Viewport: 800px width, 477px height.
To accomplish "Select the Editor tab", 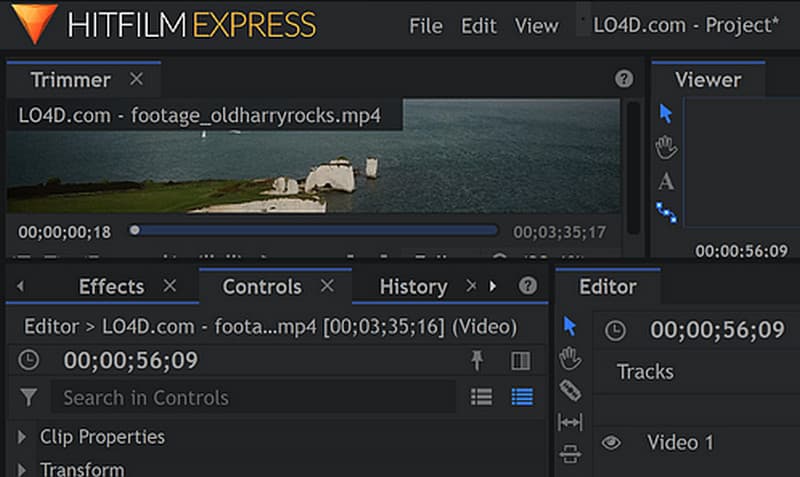I will click(608, 287).
